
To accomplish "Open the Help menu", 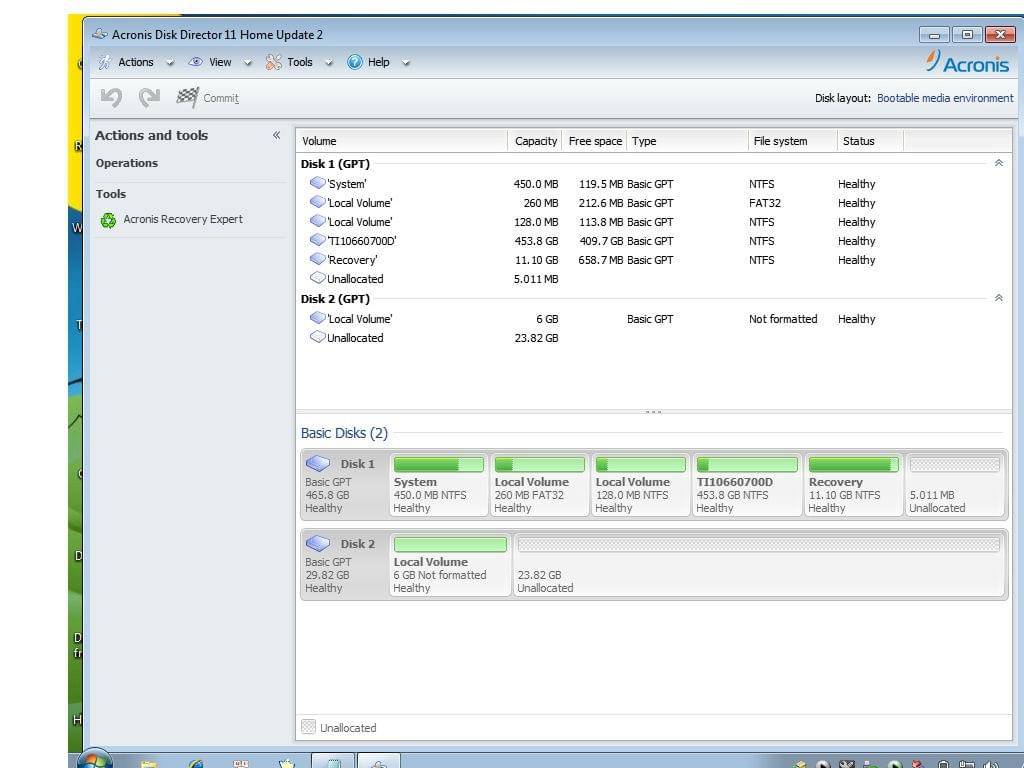I will (x=379, y=62).
